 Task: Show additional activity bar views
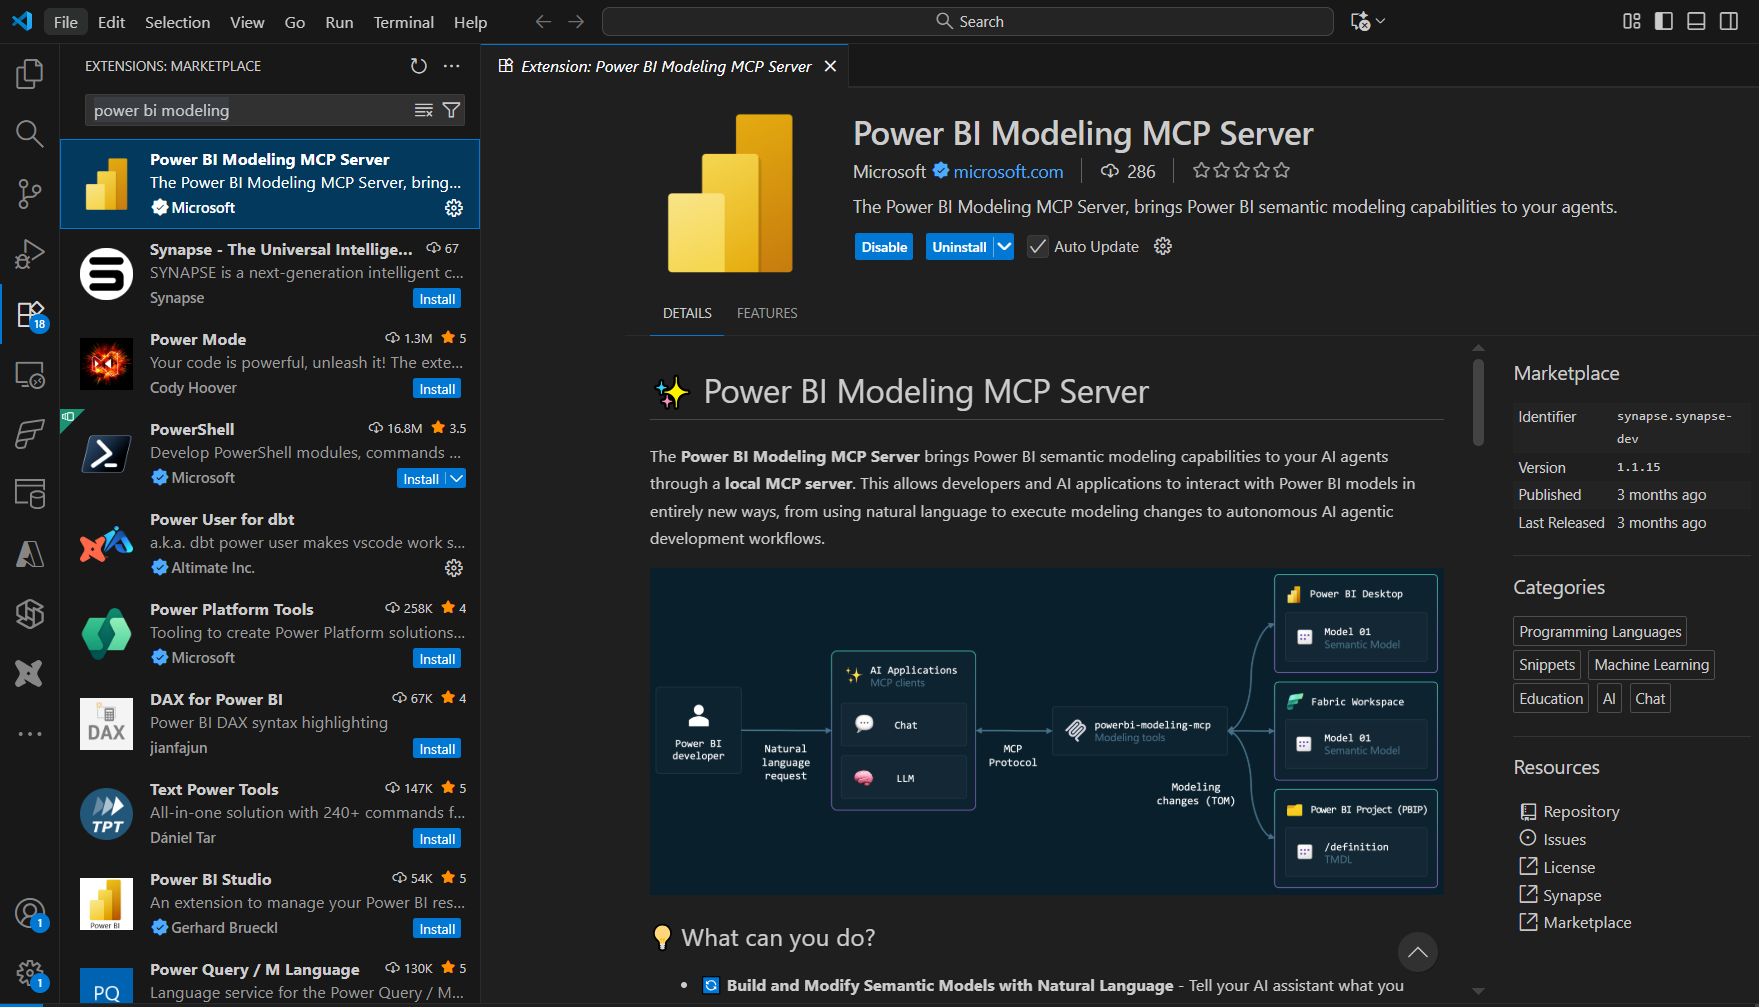(30, 733)
